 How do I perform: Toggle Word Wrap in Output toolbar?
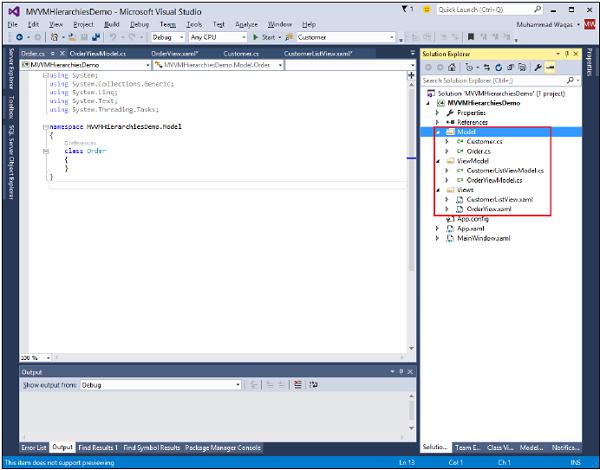point(314,385)
